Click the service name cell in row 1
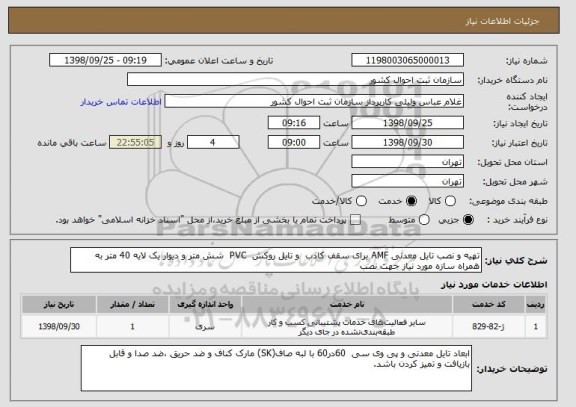Viewport: 576px width, 407px height. (x=347, y=327)
